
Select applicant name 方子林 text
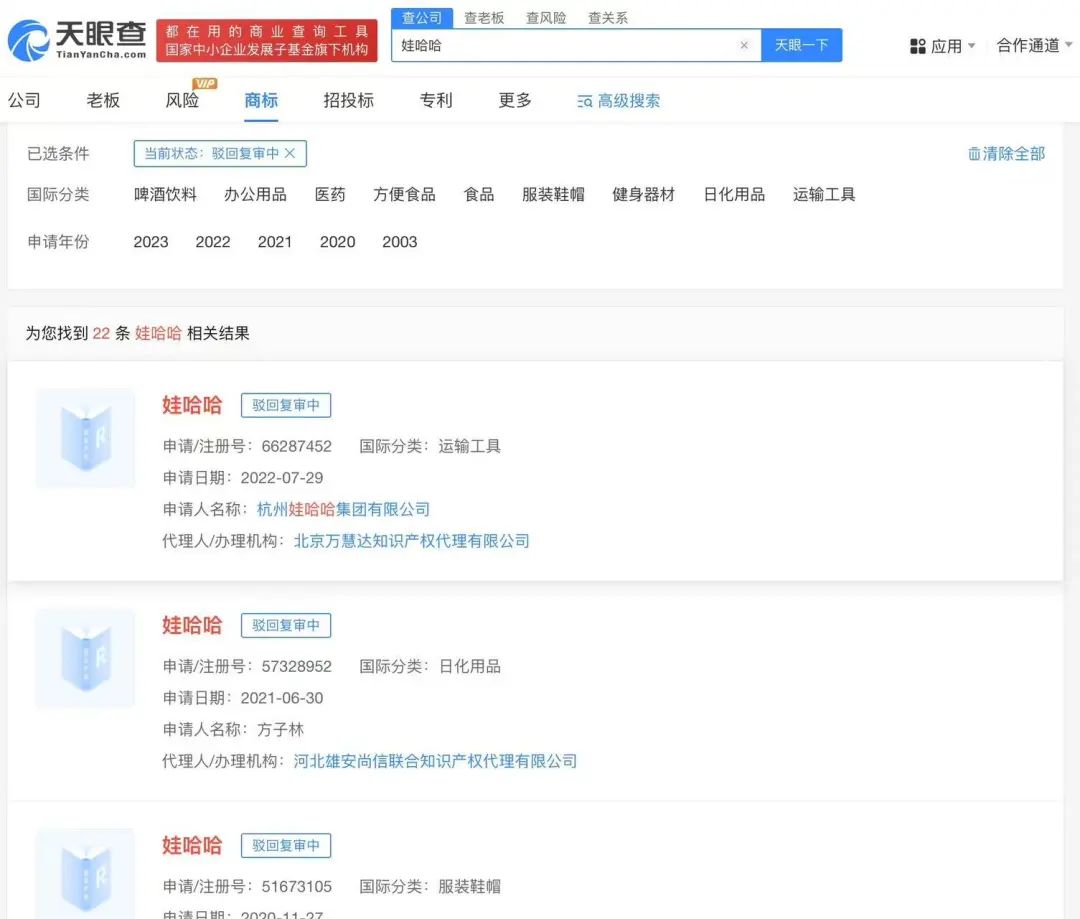pos(280,730)
